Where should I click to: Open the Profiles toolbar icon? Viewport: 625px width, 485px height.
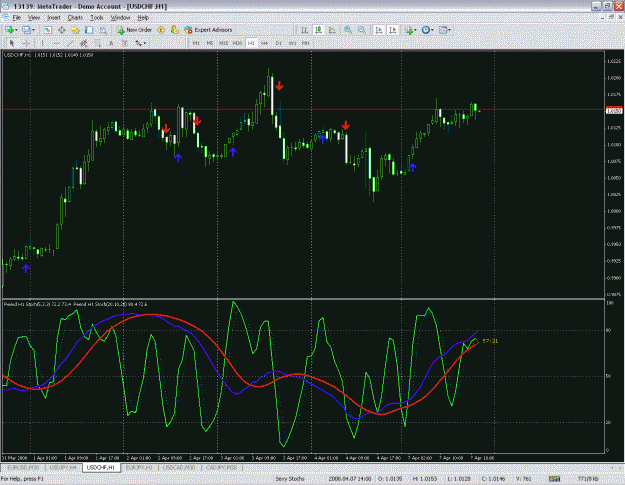pyautogui.click(x=26, y=30)
